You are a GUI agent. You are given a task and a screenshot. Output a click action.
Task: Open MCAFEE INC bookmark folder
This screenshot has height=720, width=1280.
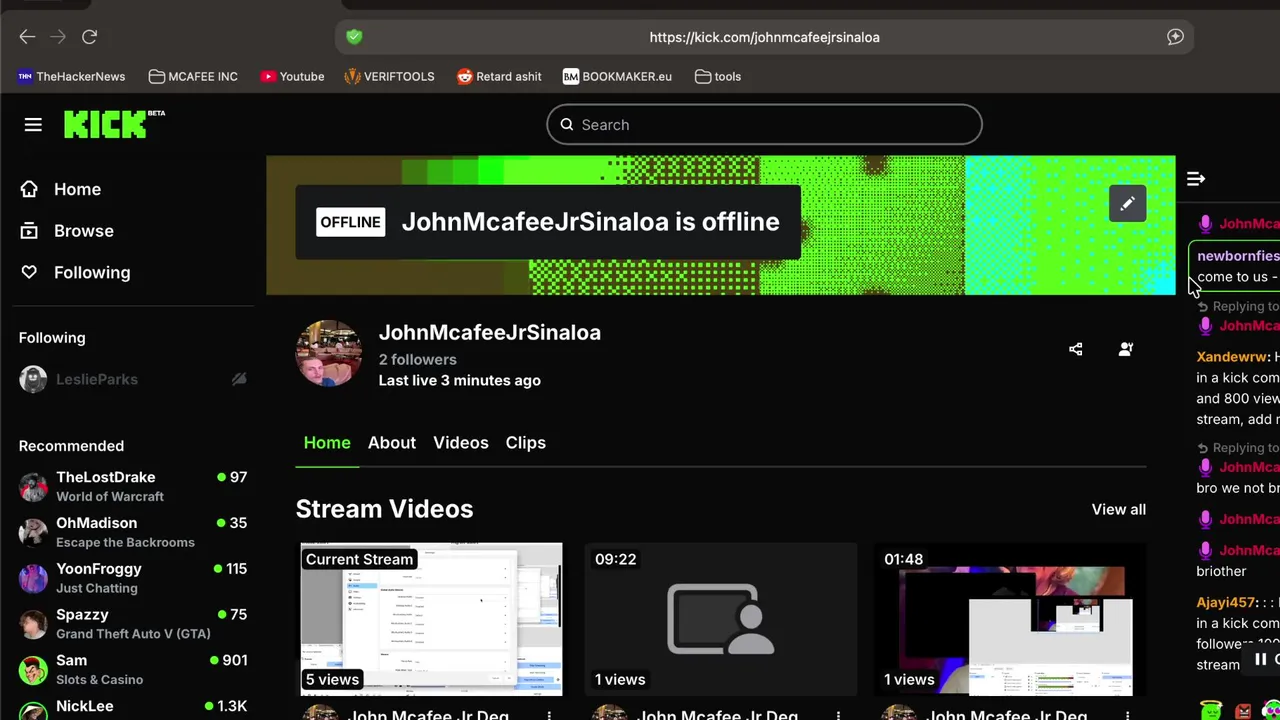[193, 76]
